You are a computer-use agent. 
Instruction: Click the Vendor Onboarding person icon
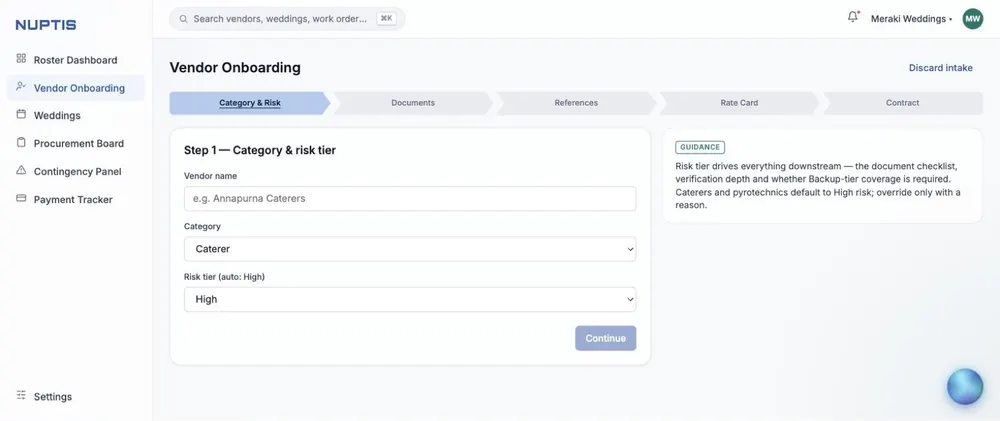(x=21, y=87)
